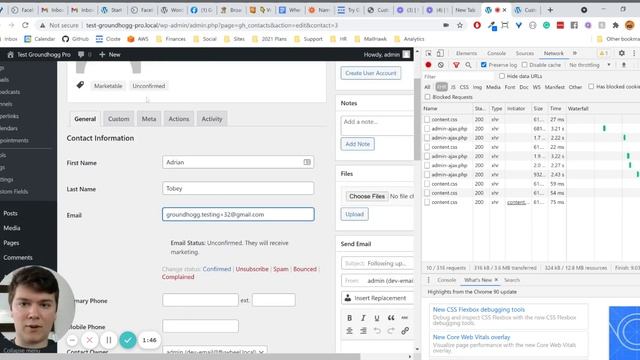Switch to the Meta tab

click(149, 119)
